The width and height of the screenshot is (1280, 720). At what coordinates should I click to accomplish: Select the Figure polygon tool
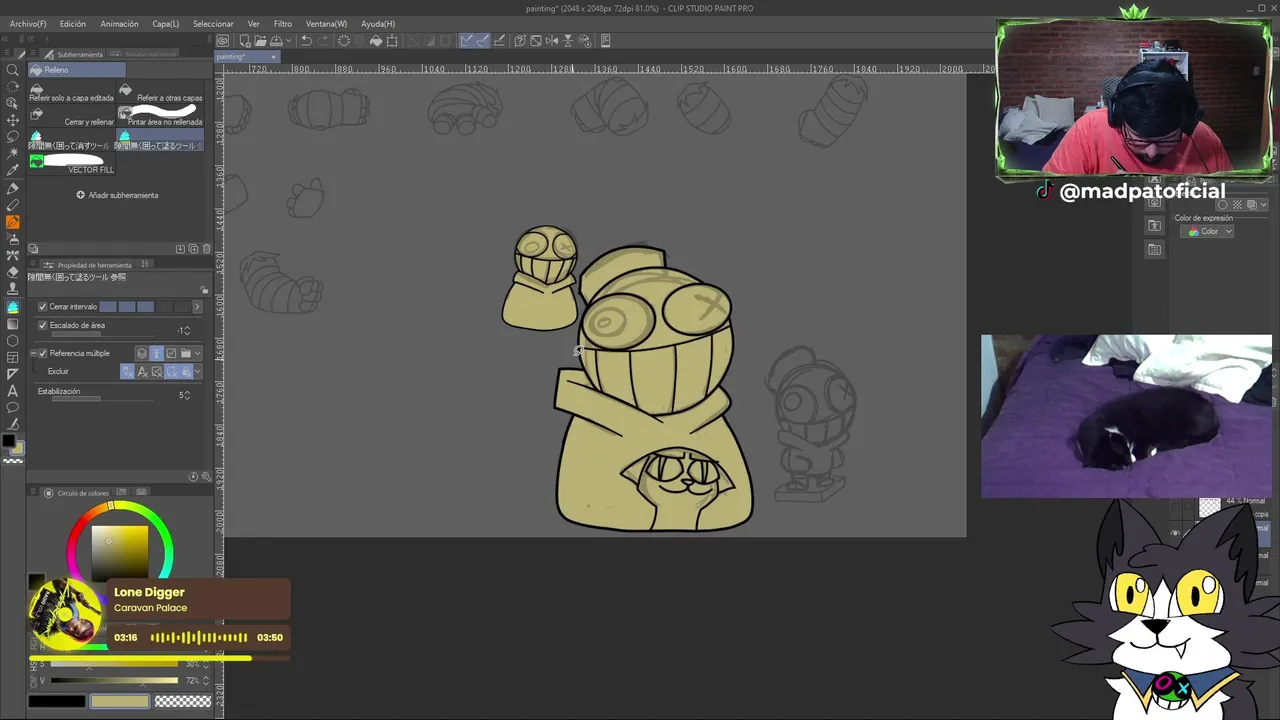tap(12, 341)
